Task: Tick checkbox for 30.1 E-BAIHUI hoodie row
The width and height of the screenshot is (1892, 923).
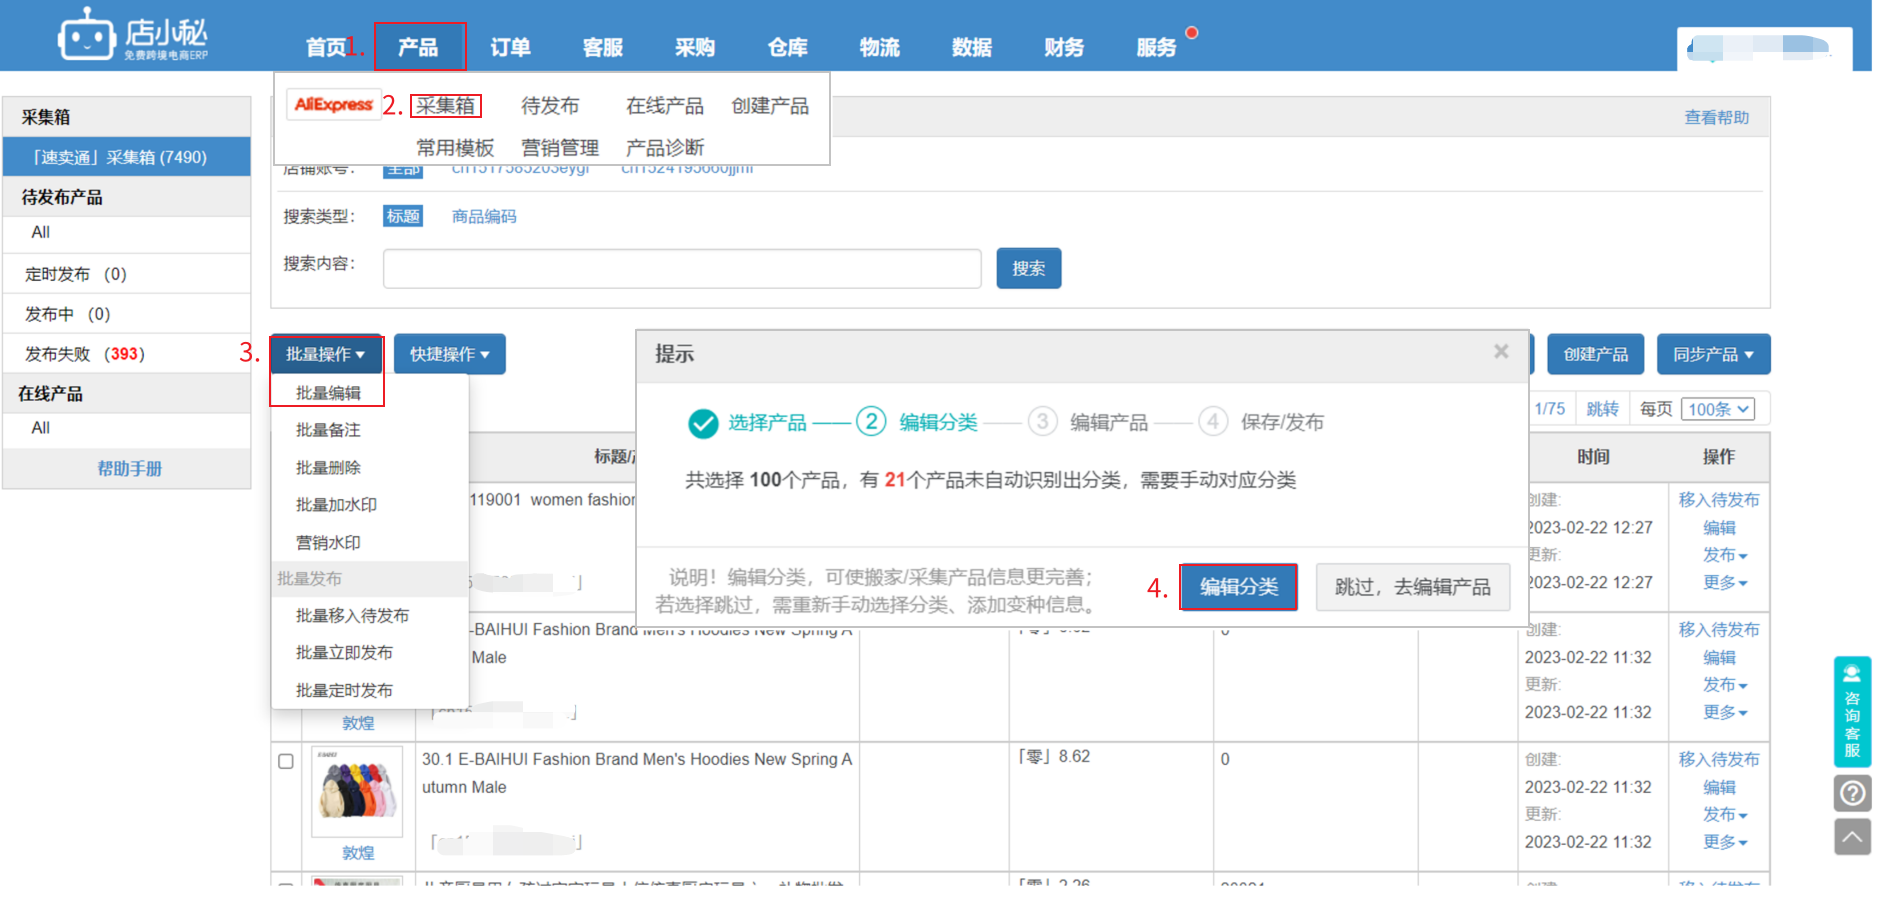Action: point(286,761)
